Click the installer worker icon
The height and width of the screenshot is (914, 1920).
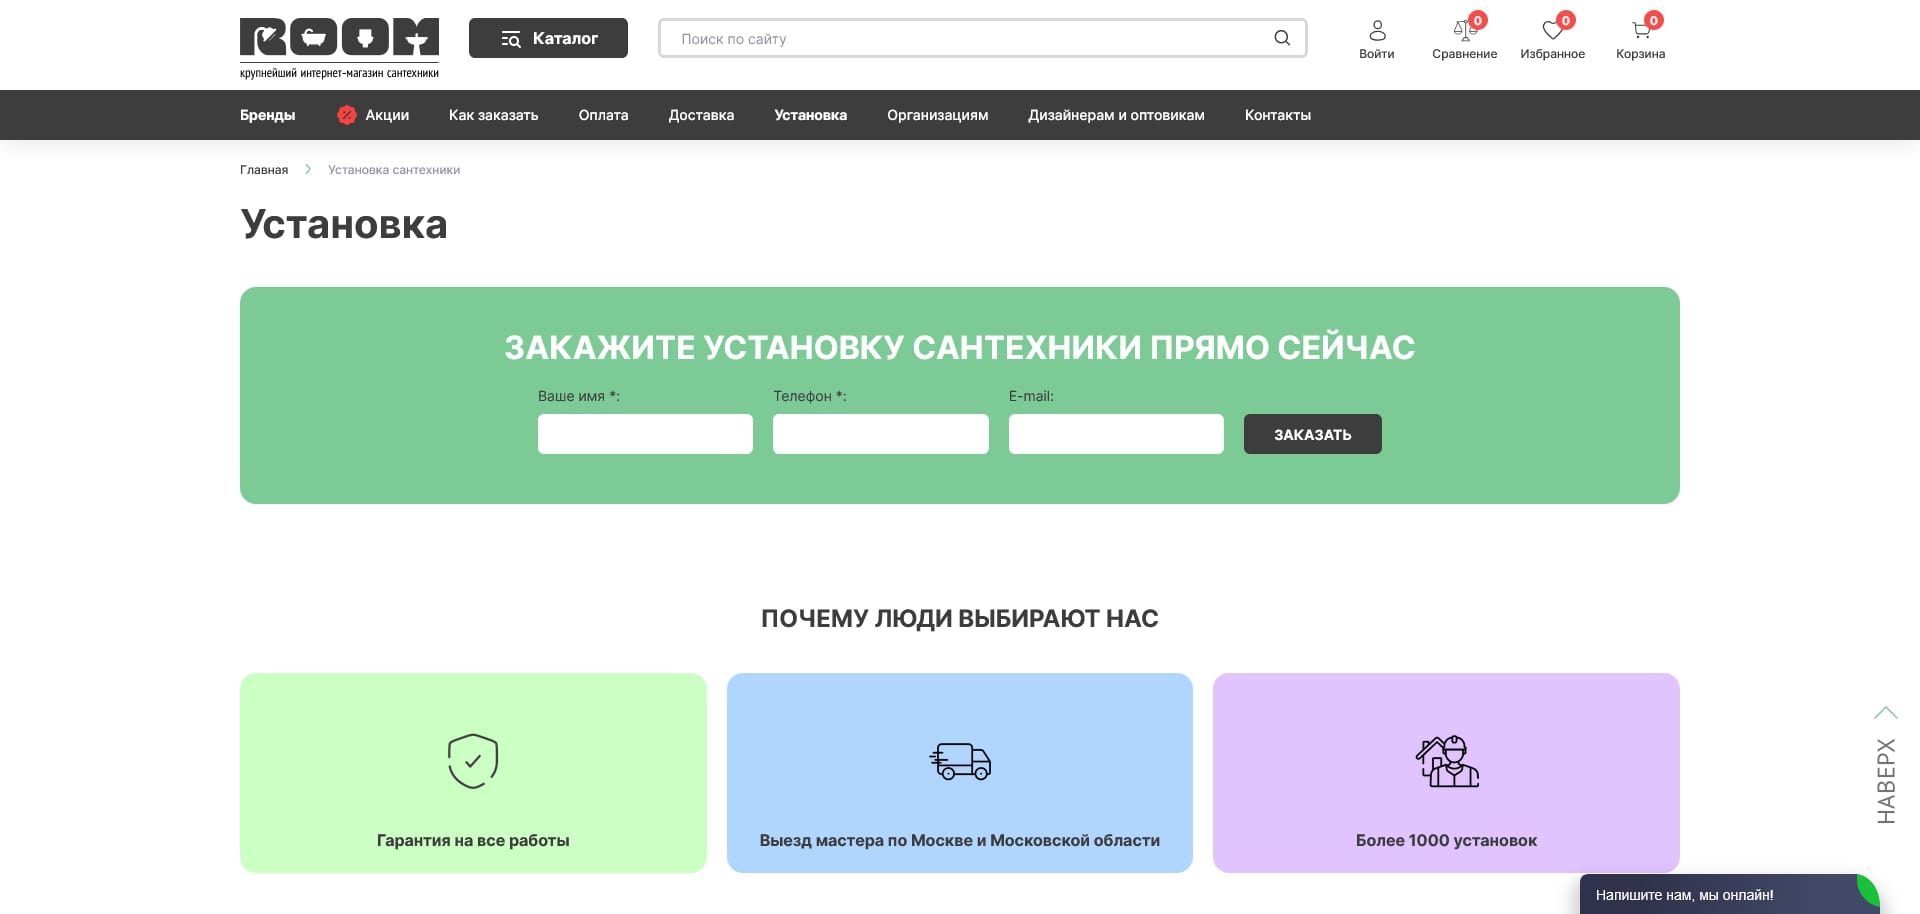pos(1446,761)
